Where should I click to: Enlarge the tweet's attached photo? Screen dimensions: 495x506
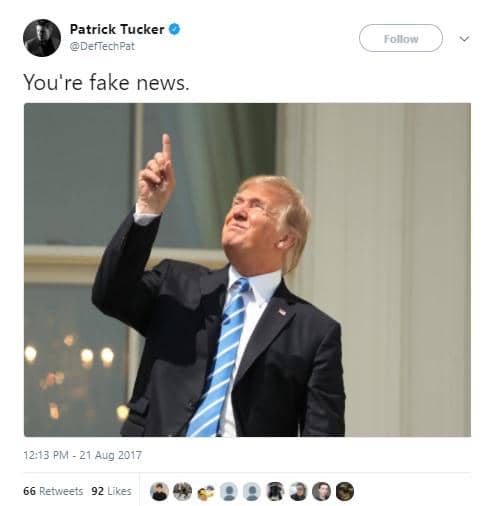(x=247, y=270)
